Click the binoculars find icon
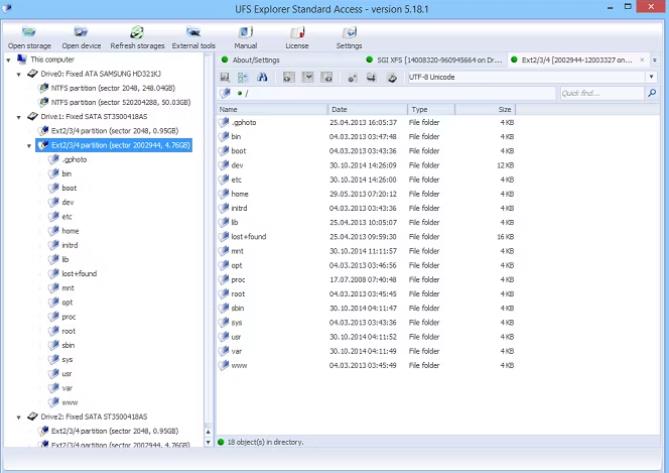The height and width of the screenshot is (473, 669). click(262, 77)
